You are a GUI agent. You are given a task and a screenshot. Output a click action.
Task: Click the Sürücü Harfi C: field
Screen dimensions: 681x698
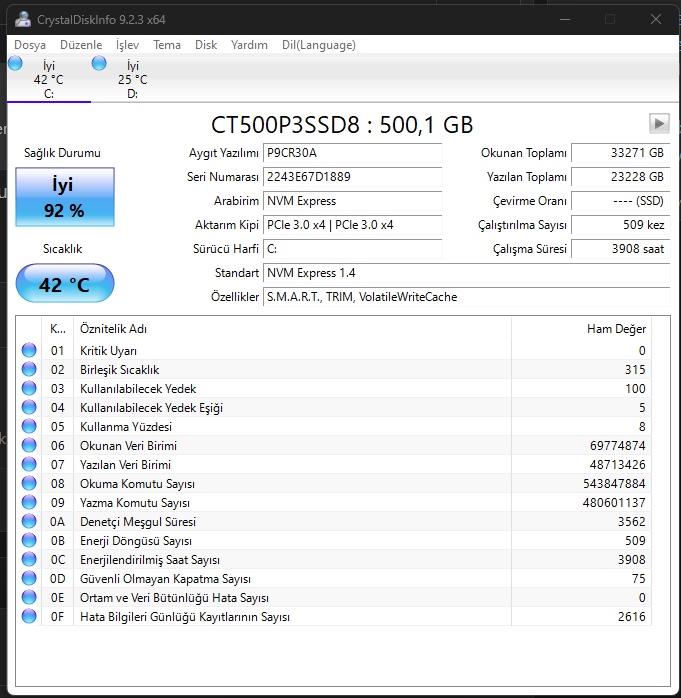[x=353, y=249]
